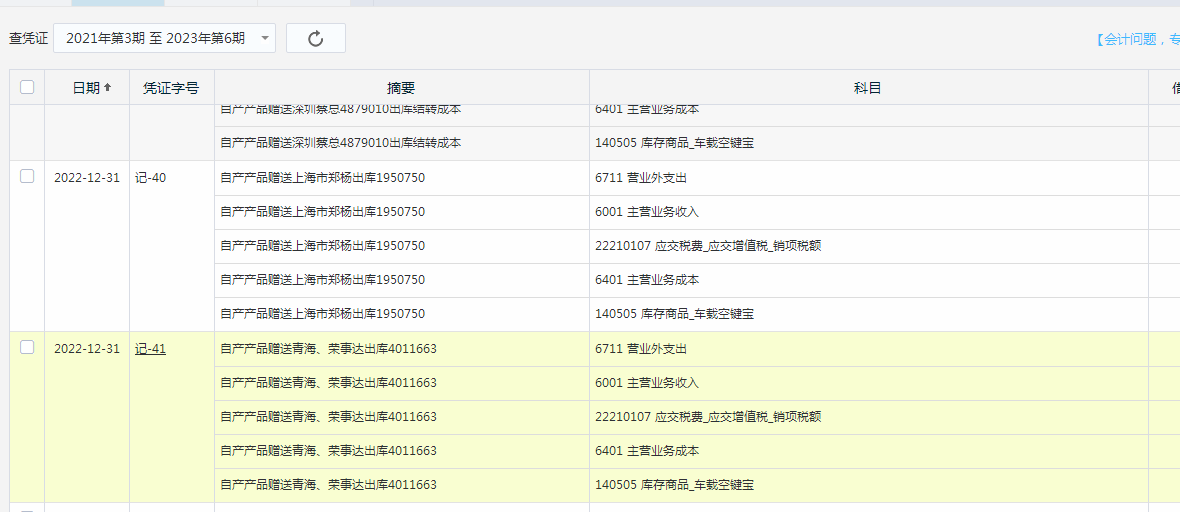The width and height of the screenshot is (1180, 512).
Task: Select 6001 主营业务收入 in voucher 记-40
Action: click(x=647, y=212)
